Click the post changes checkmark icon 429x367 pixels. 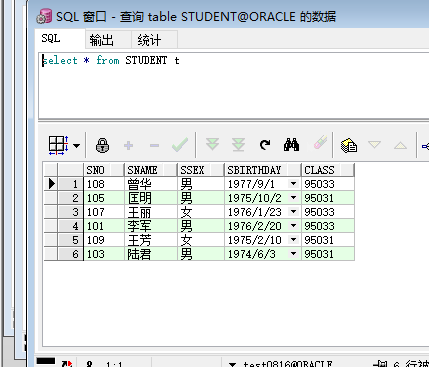pos(180,145)
